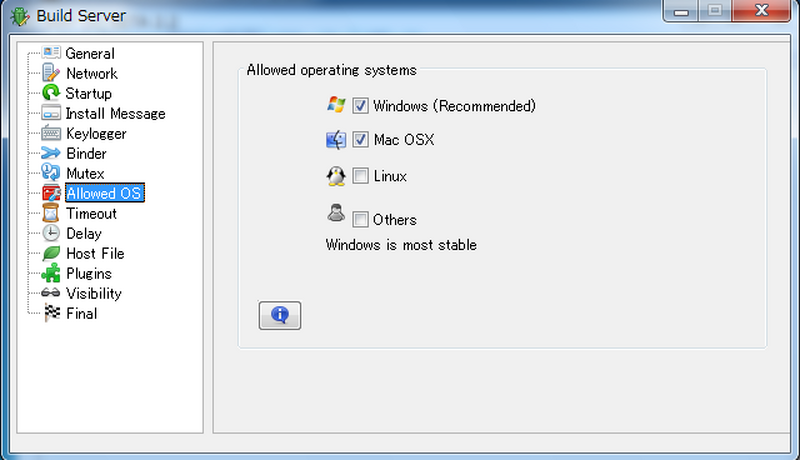Click the General icon in the sidebar

[x=51, y=54]
